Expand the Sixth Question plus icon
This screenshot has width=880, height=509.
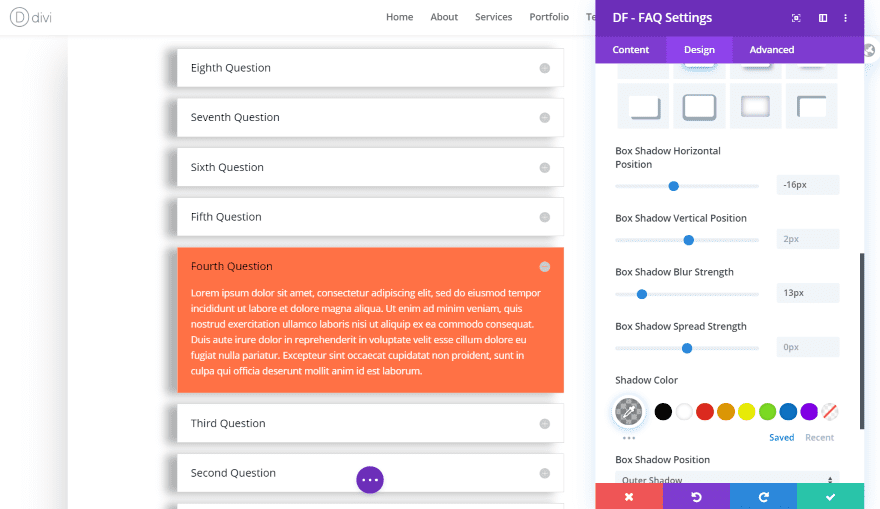(x=544, y=168)
